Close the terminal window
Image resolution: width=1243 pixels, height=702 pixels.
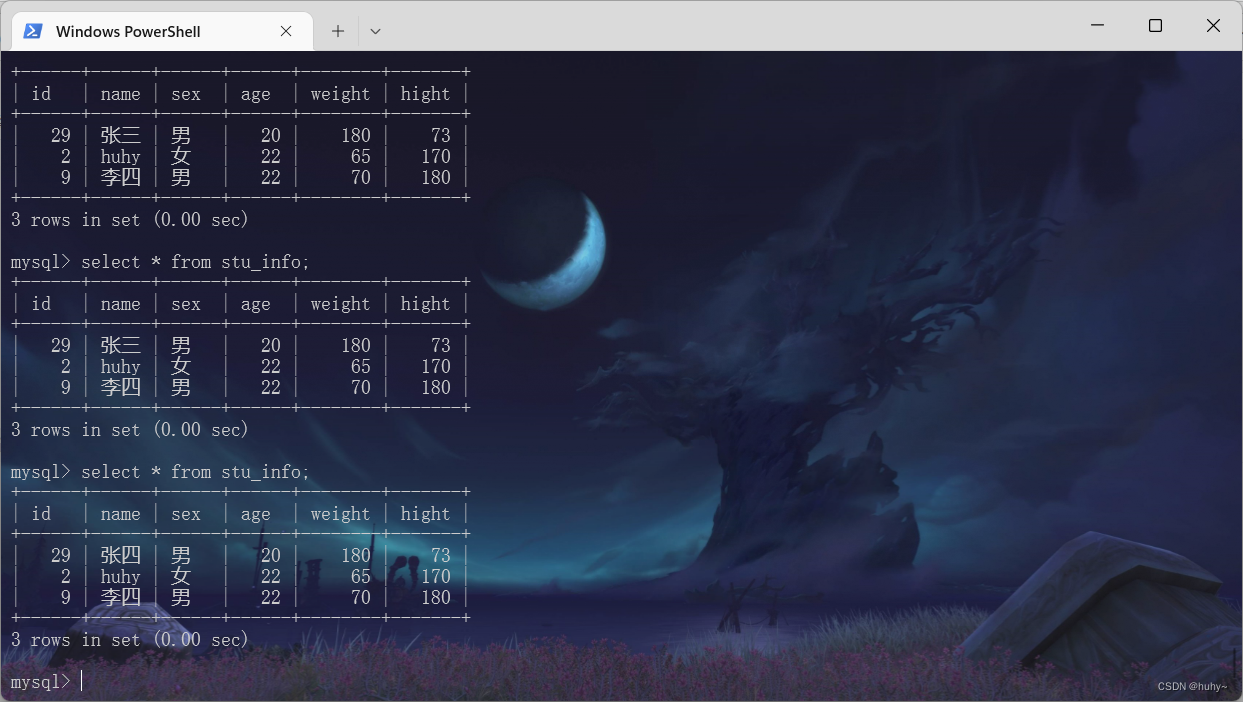(x=1213, y=26)
